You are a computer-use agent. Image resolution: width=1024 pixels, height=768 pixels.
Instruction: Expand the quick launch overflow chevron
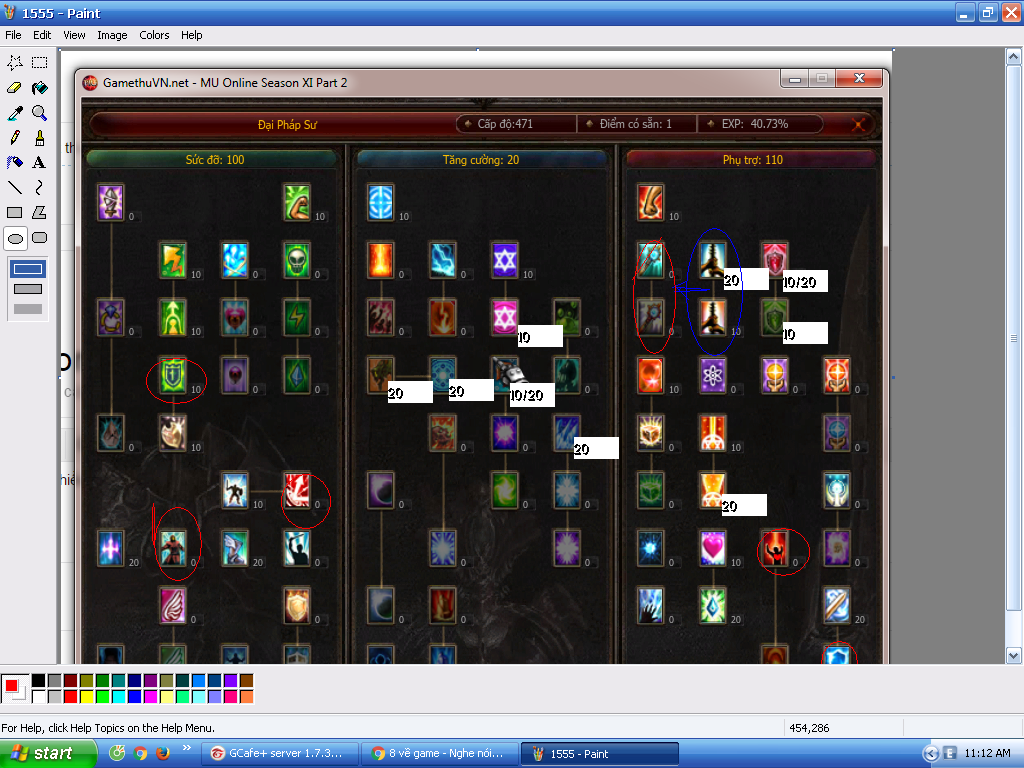pos(187,748)
